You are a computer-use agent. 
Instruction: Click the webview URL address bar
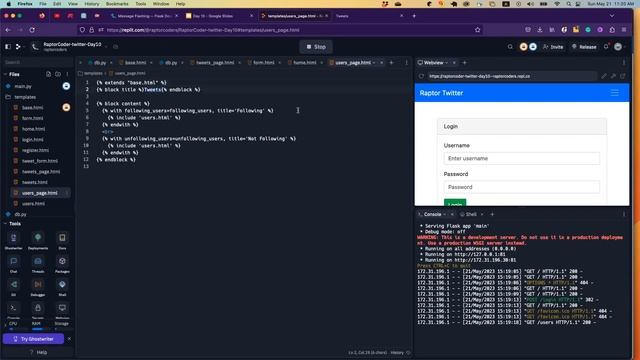coord(512,76)
